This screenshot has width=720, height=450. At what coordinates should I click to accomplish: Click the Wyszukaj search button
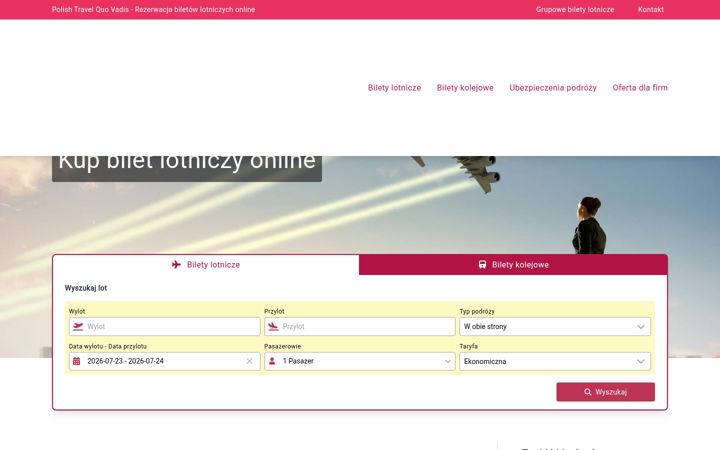click(606, 392)
